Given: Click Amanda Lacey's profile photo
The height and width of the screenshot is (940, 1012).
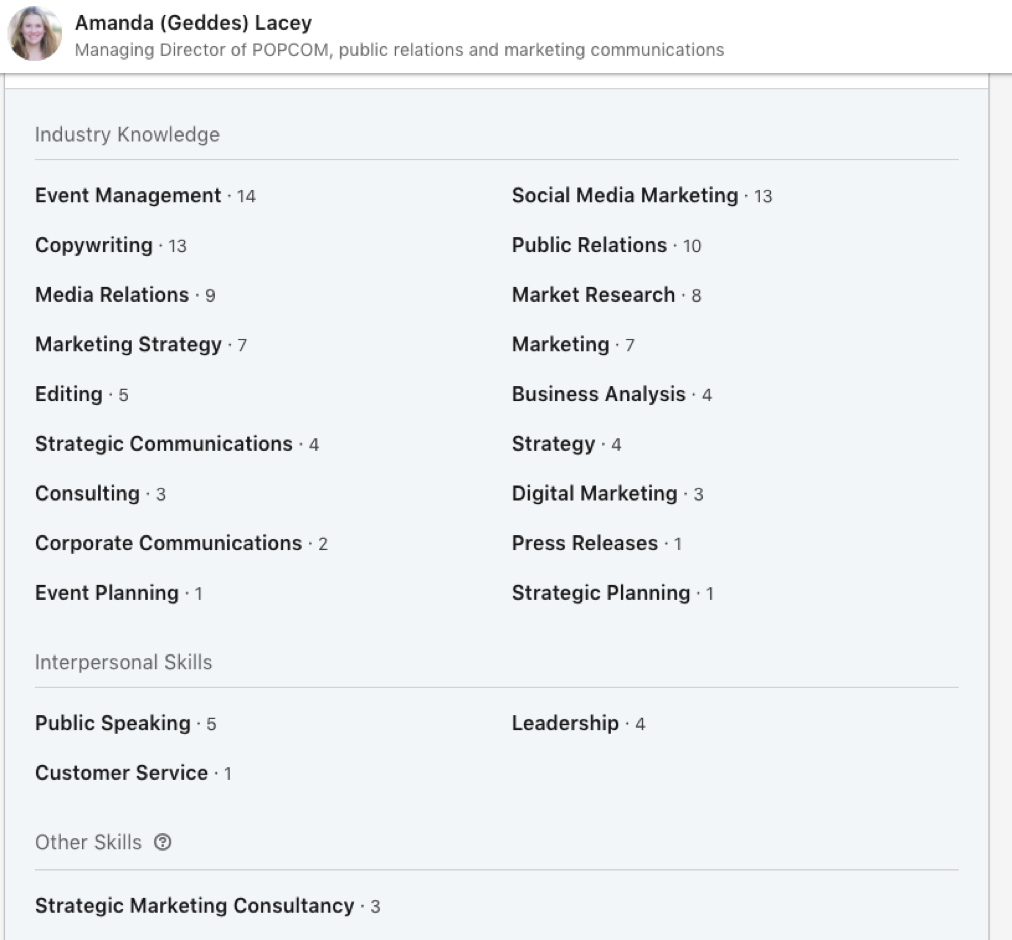Looking at the screenshot, I should click(35, 34).
